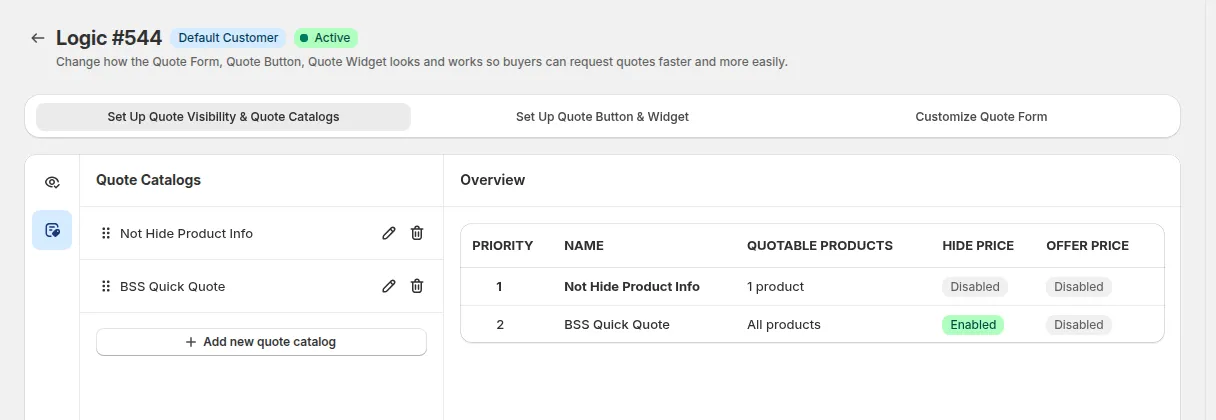Click the All products cell
Viewport: 1216px width, 420px height.
[784, 325]
